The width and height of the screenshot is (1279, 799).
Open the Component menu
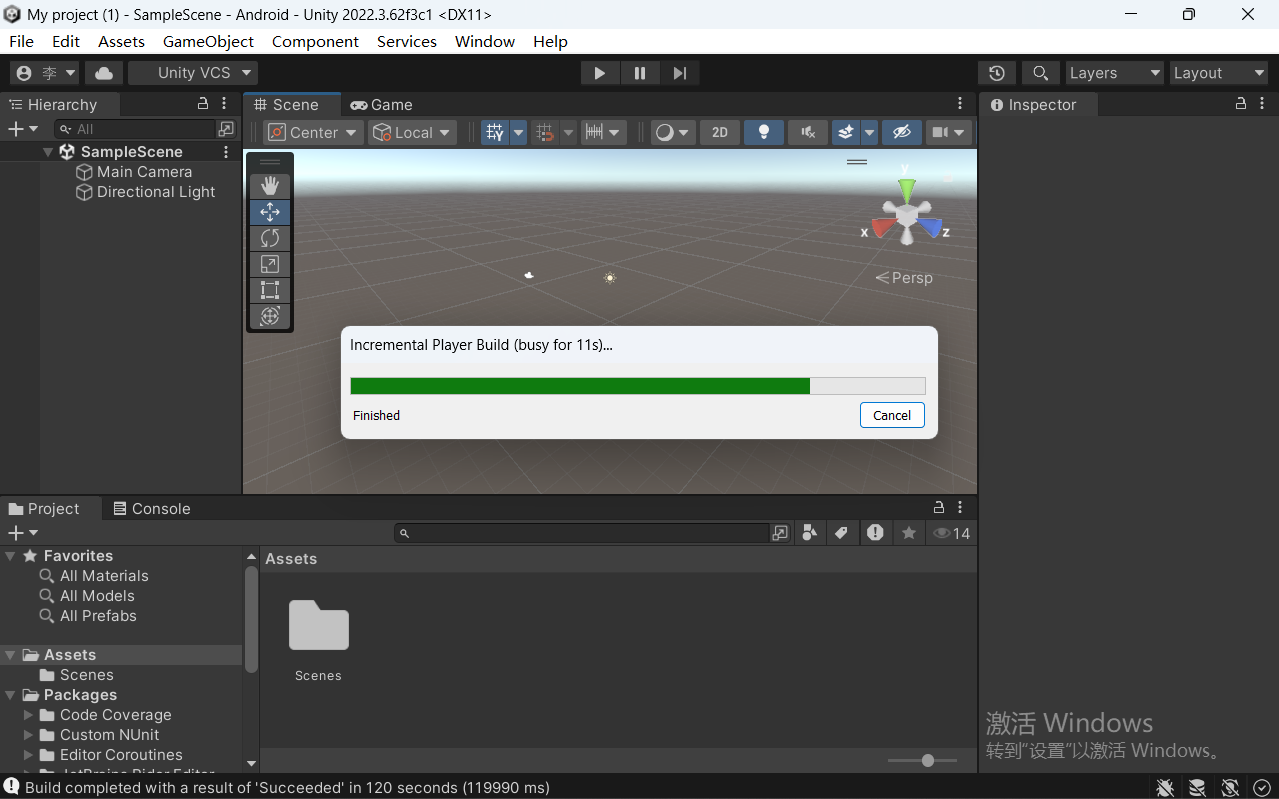[x=315, y=41]
